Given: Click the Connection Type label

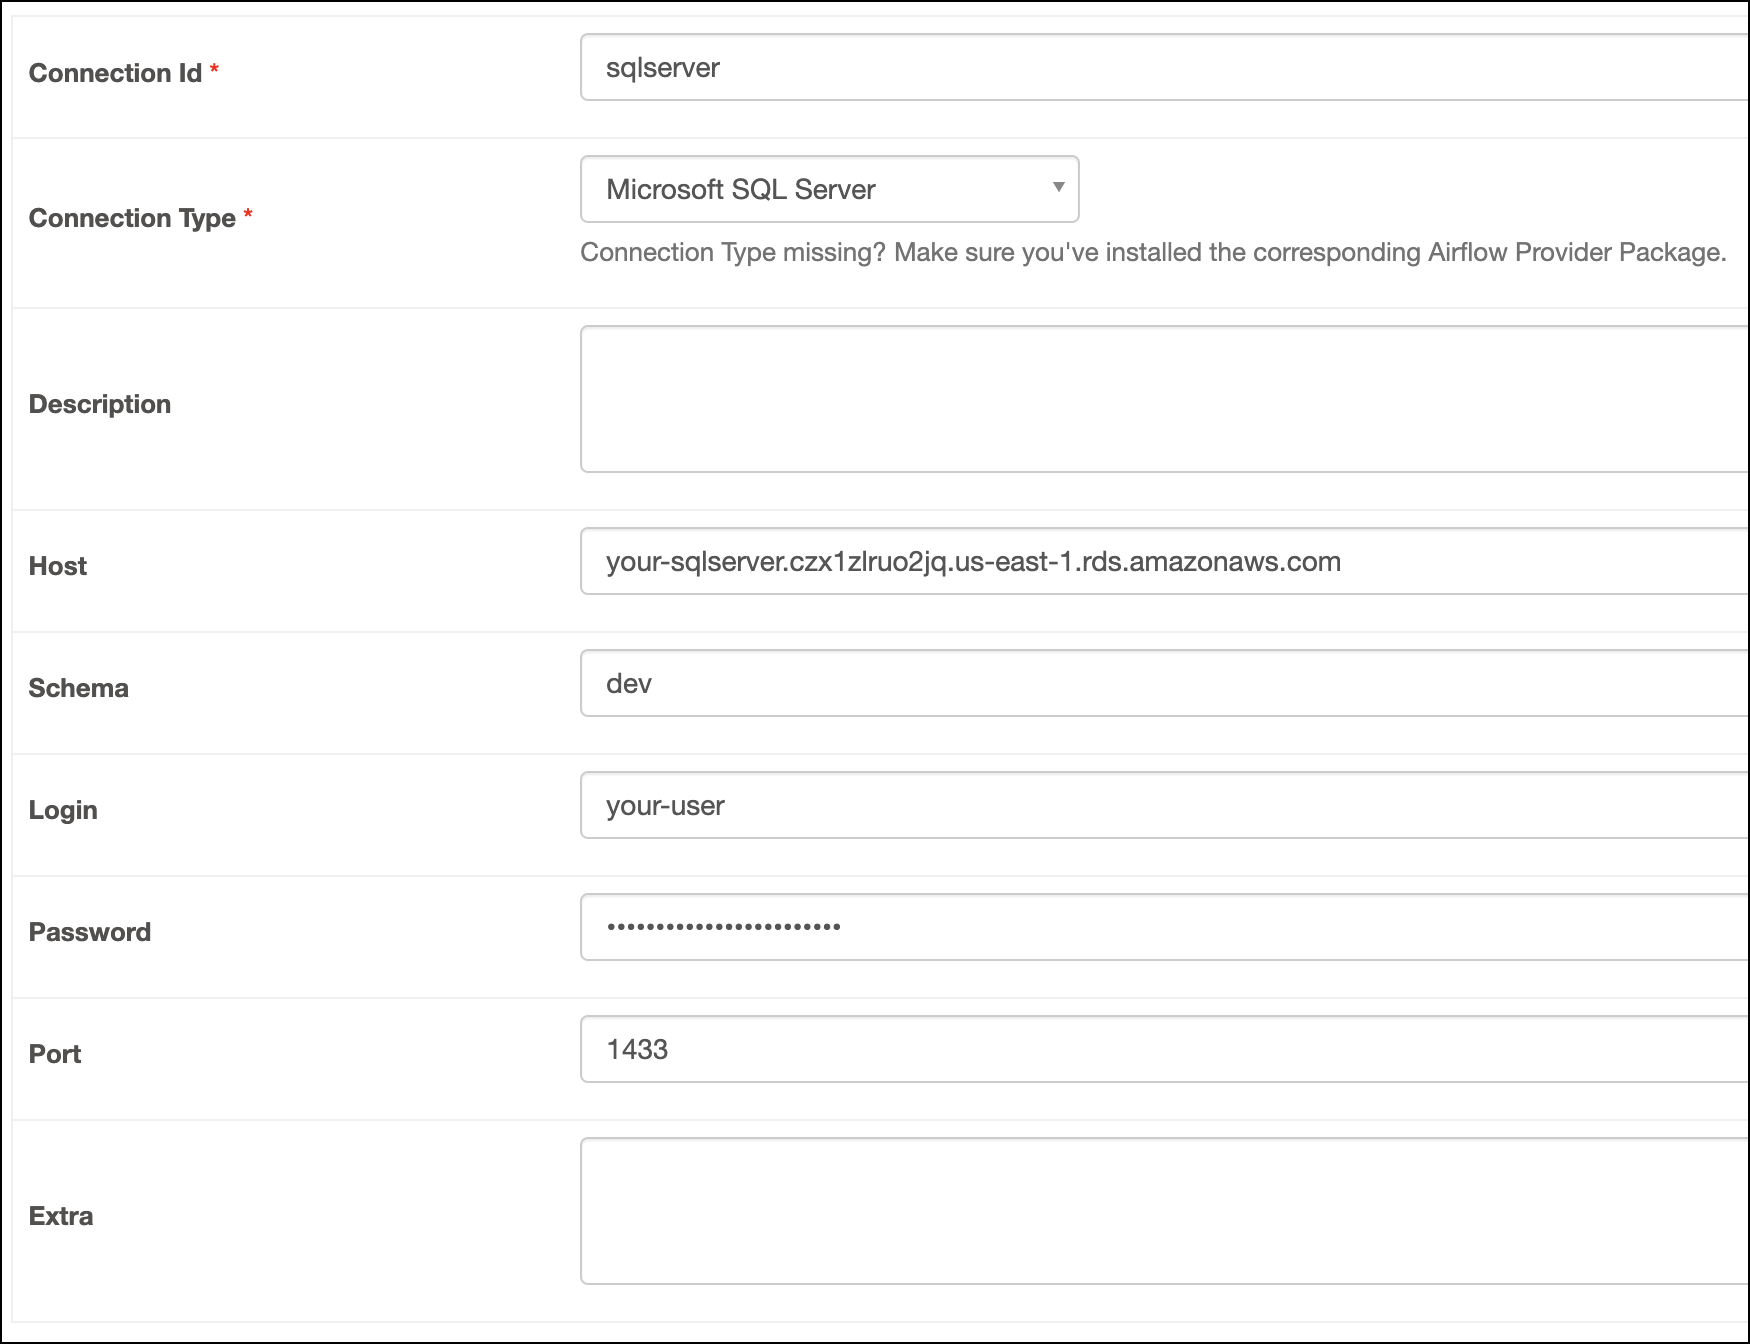Looking at the screenshot, I should pos(133,218).
